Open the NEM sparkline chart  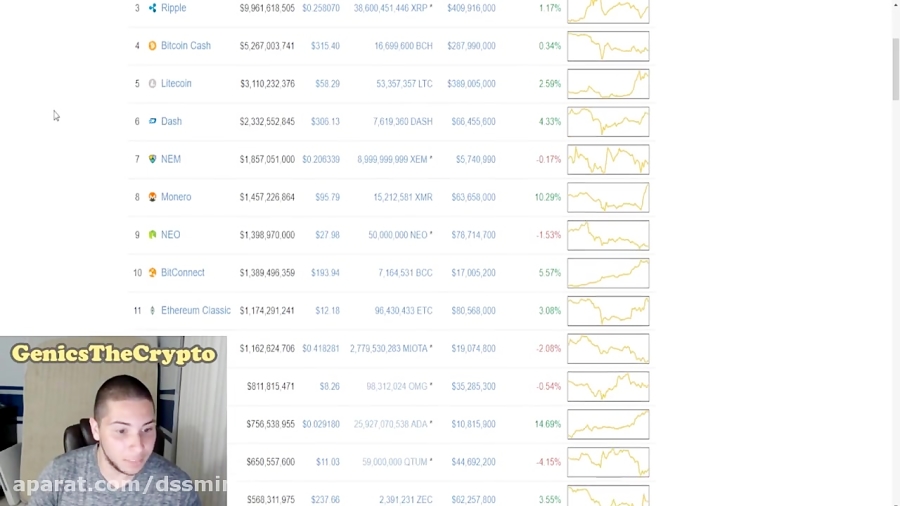608,160
